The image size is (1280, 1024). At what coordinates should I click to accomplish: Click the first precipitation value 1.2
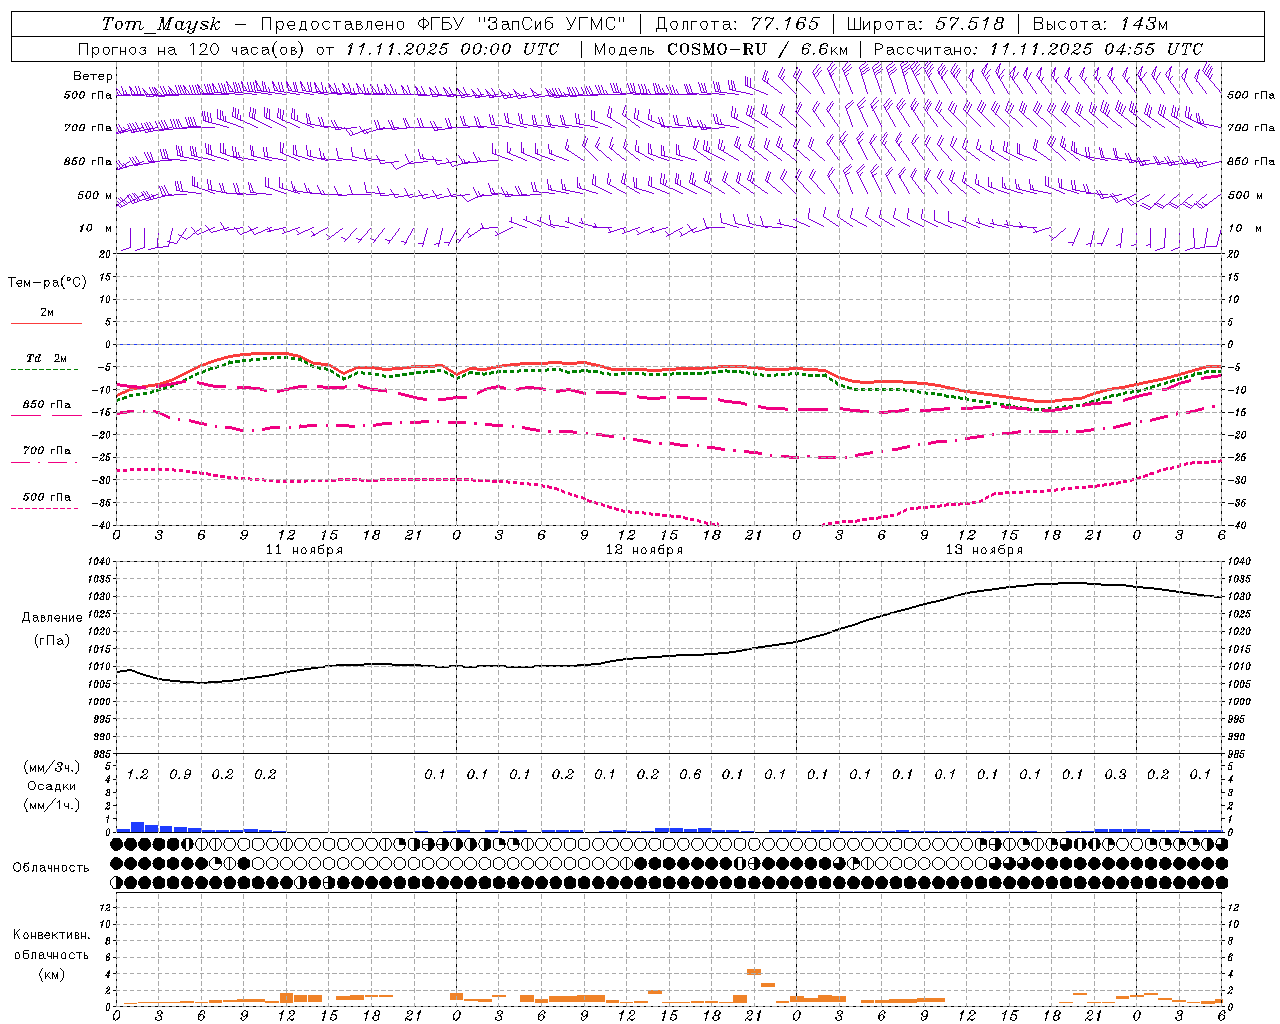137,774
